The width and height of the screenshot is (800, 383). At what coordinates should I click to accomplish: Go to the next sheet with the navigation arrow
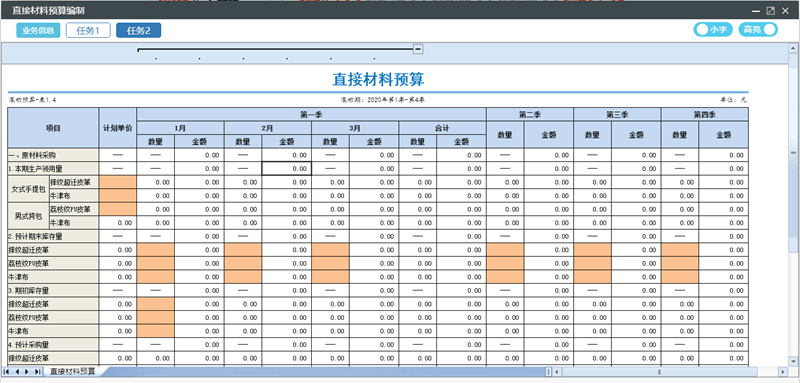[27, 372]
